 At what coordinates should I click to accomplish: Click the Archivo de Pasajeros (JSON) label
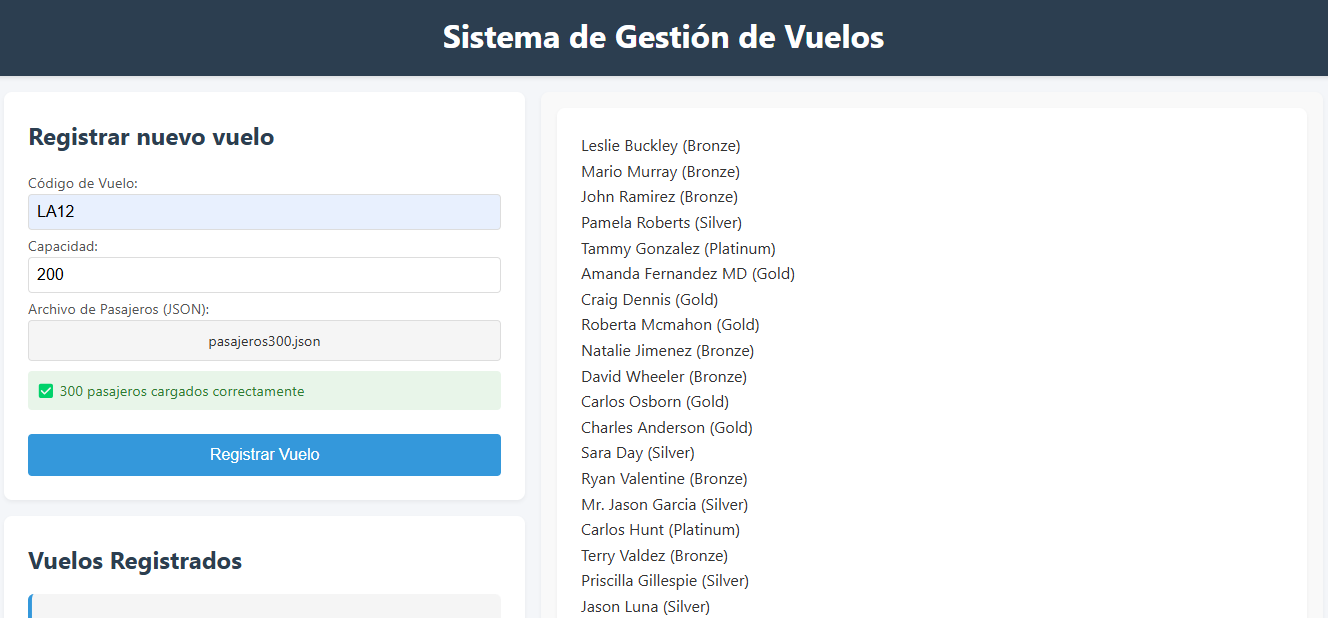[x=118, y=310]
